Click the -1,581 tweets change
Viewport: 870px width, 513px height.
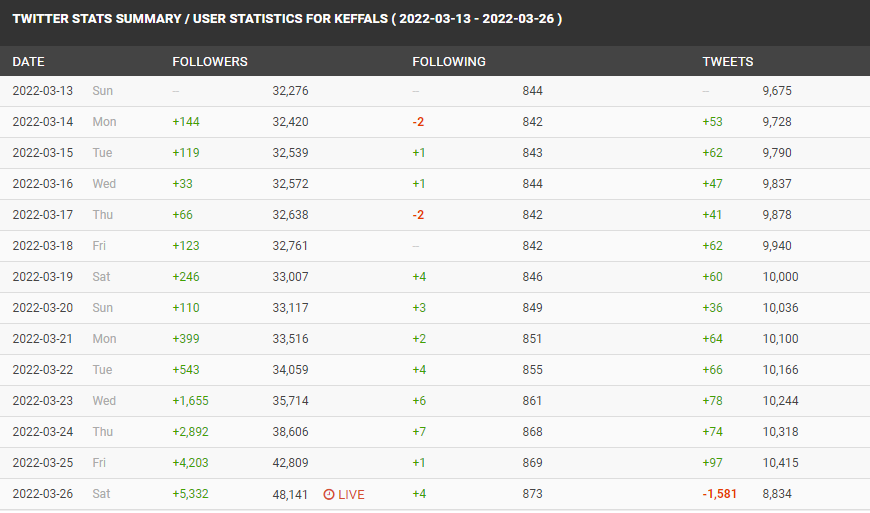[720, 494]
